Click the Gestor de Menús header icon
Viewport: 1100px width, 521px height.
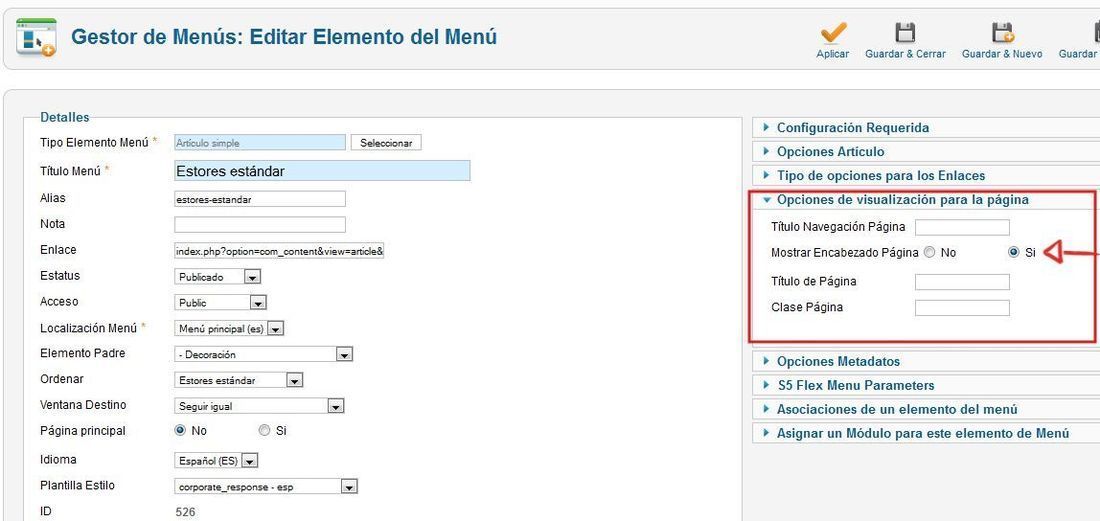35,37
